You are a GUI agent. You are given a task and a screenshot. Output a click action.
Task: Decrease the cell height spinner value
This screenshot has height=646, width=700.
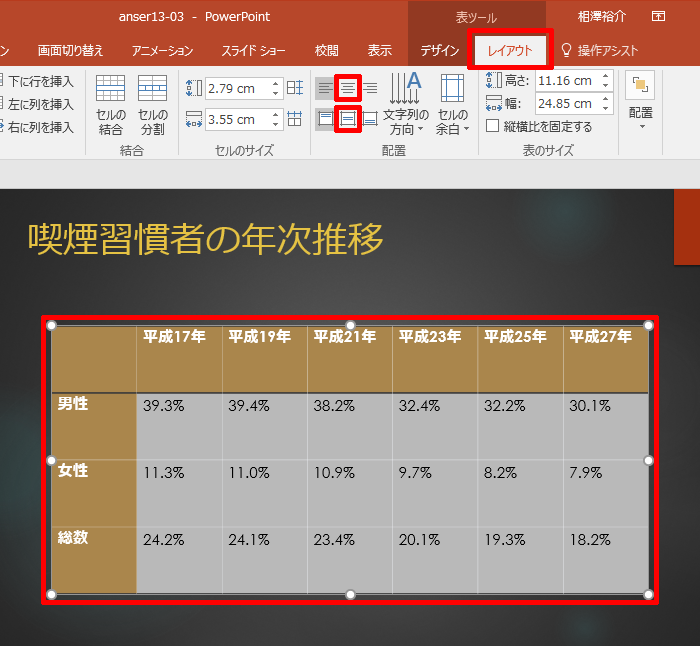click(275, 93)
